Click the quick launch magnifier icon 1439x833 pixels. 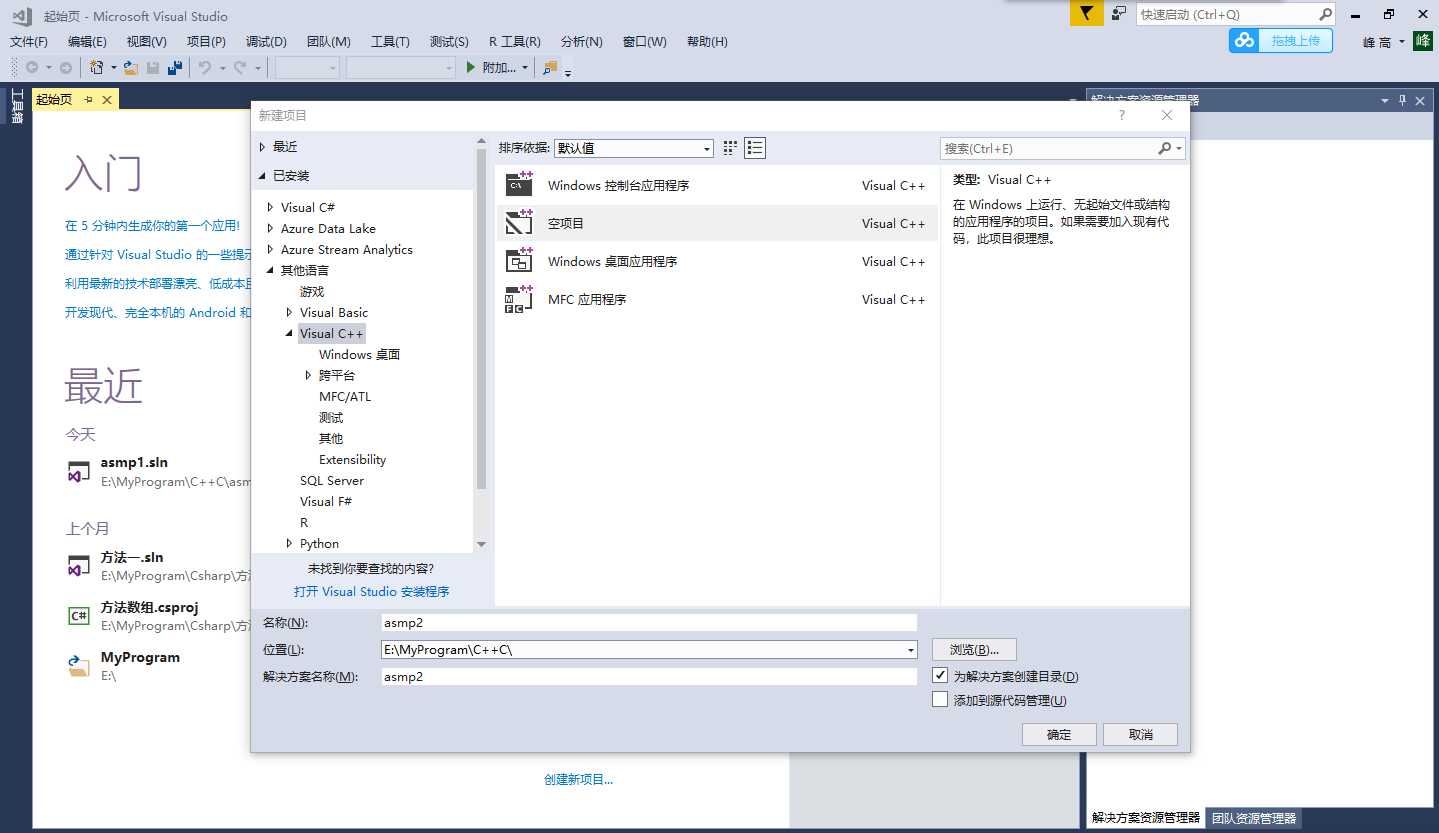tap(1325, 14)
